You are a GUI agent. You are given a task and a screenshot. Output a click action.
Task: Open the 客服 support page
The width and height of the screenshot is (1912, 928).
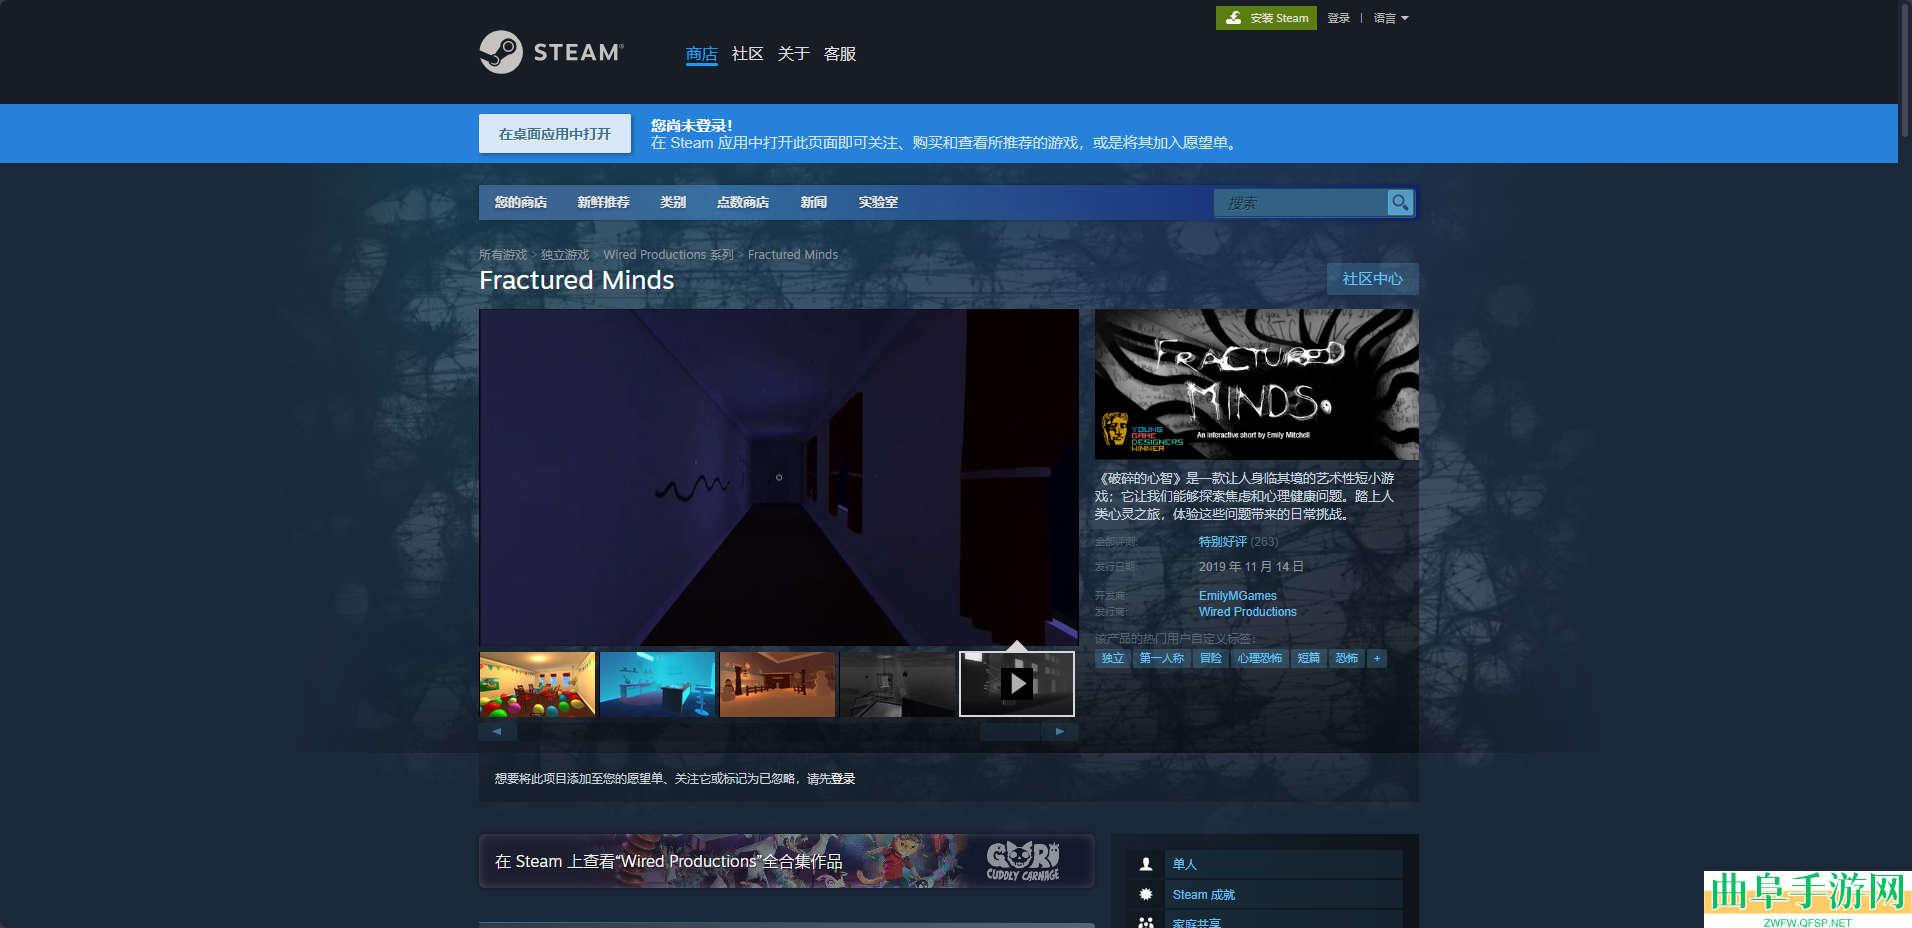click(840, 54)
